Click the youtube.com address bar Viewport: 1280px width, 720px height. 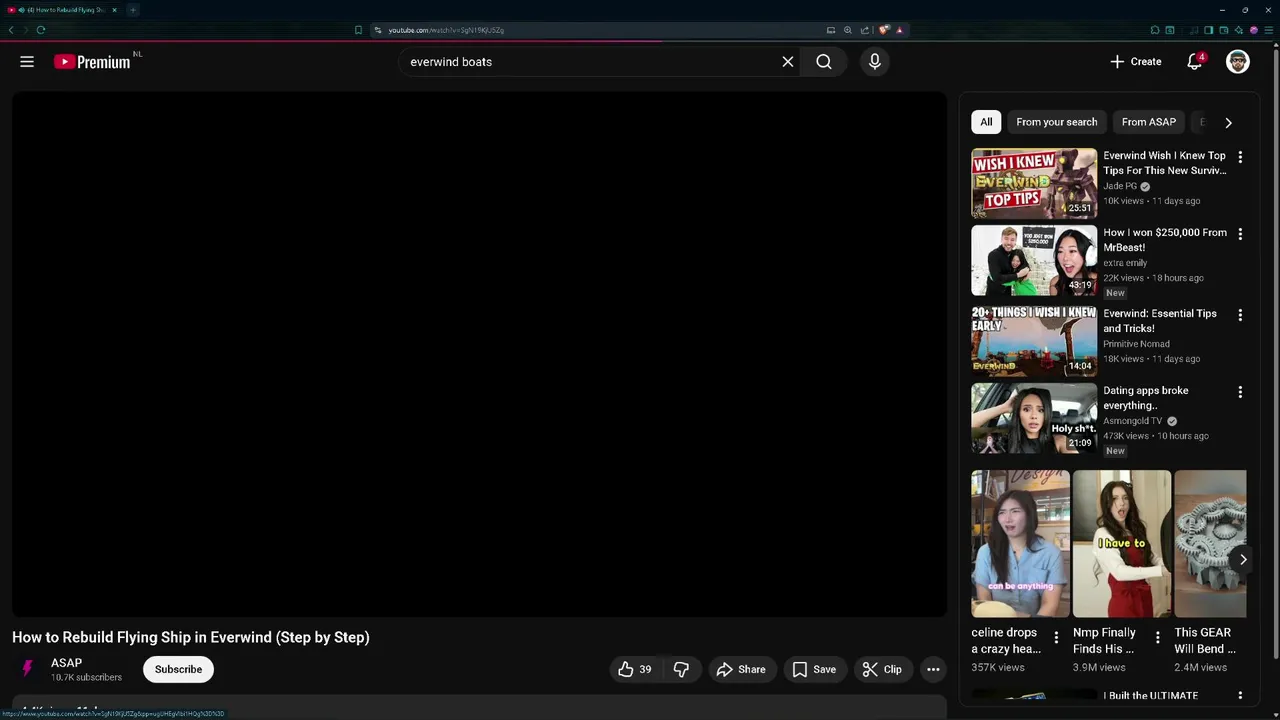click(600, 30)
